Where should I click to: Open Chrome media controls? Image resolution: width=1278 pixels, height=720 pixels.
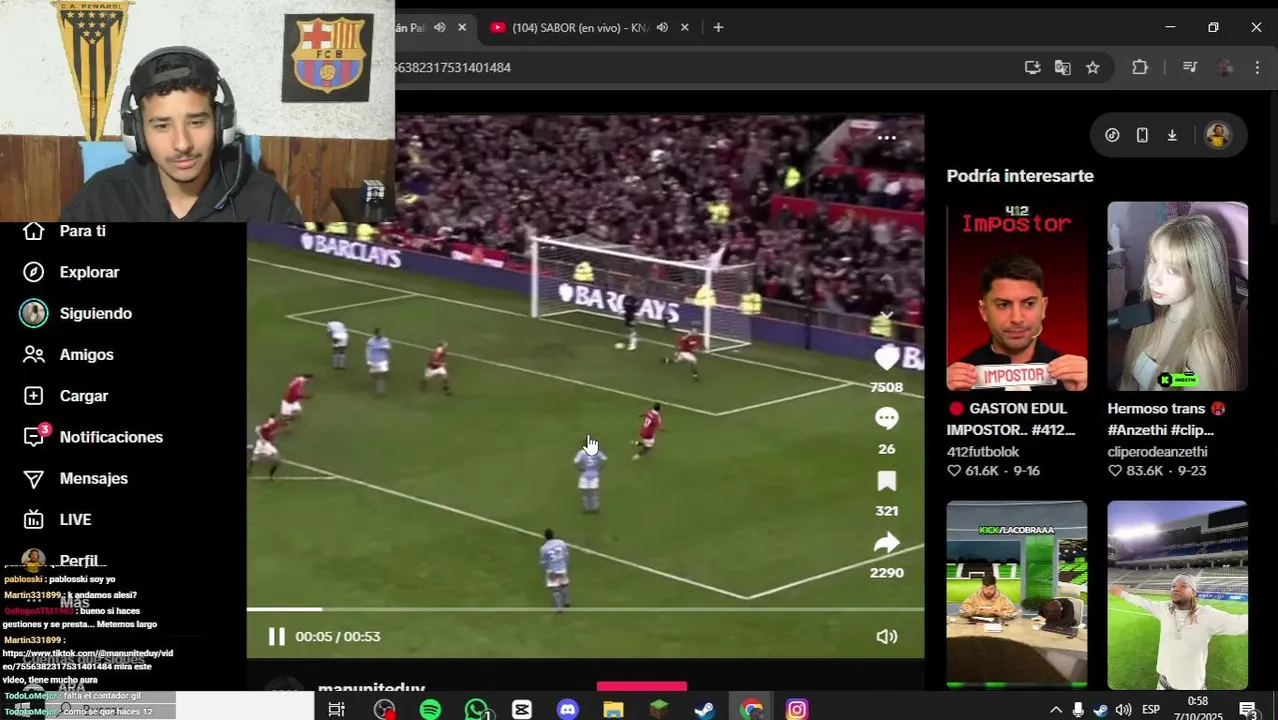coord(1189,68)
